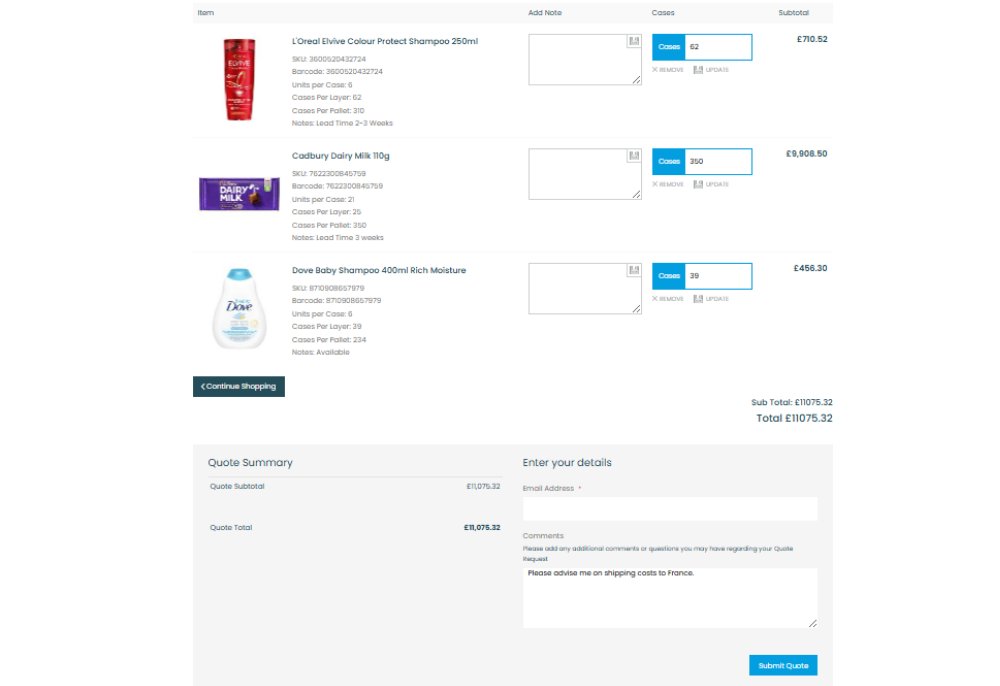Click the Cadbury Dairy Milk product thumbnail
1000x686 pixels.
point(239,194)
